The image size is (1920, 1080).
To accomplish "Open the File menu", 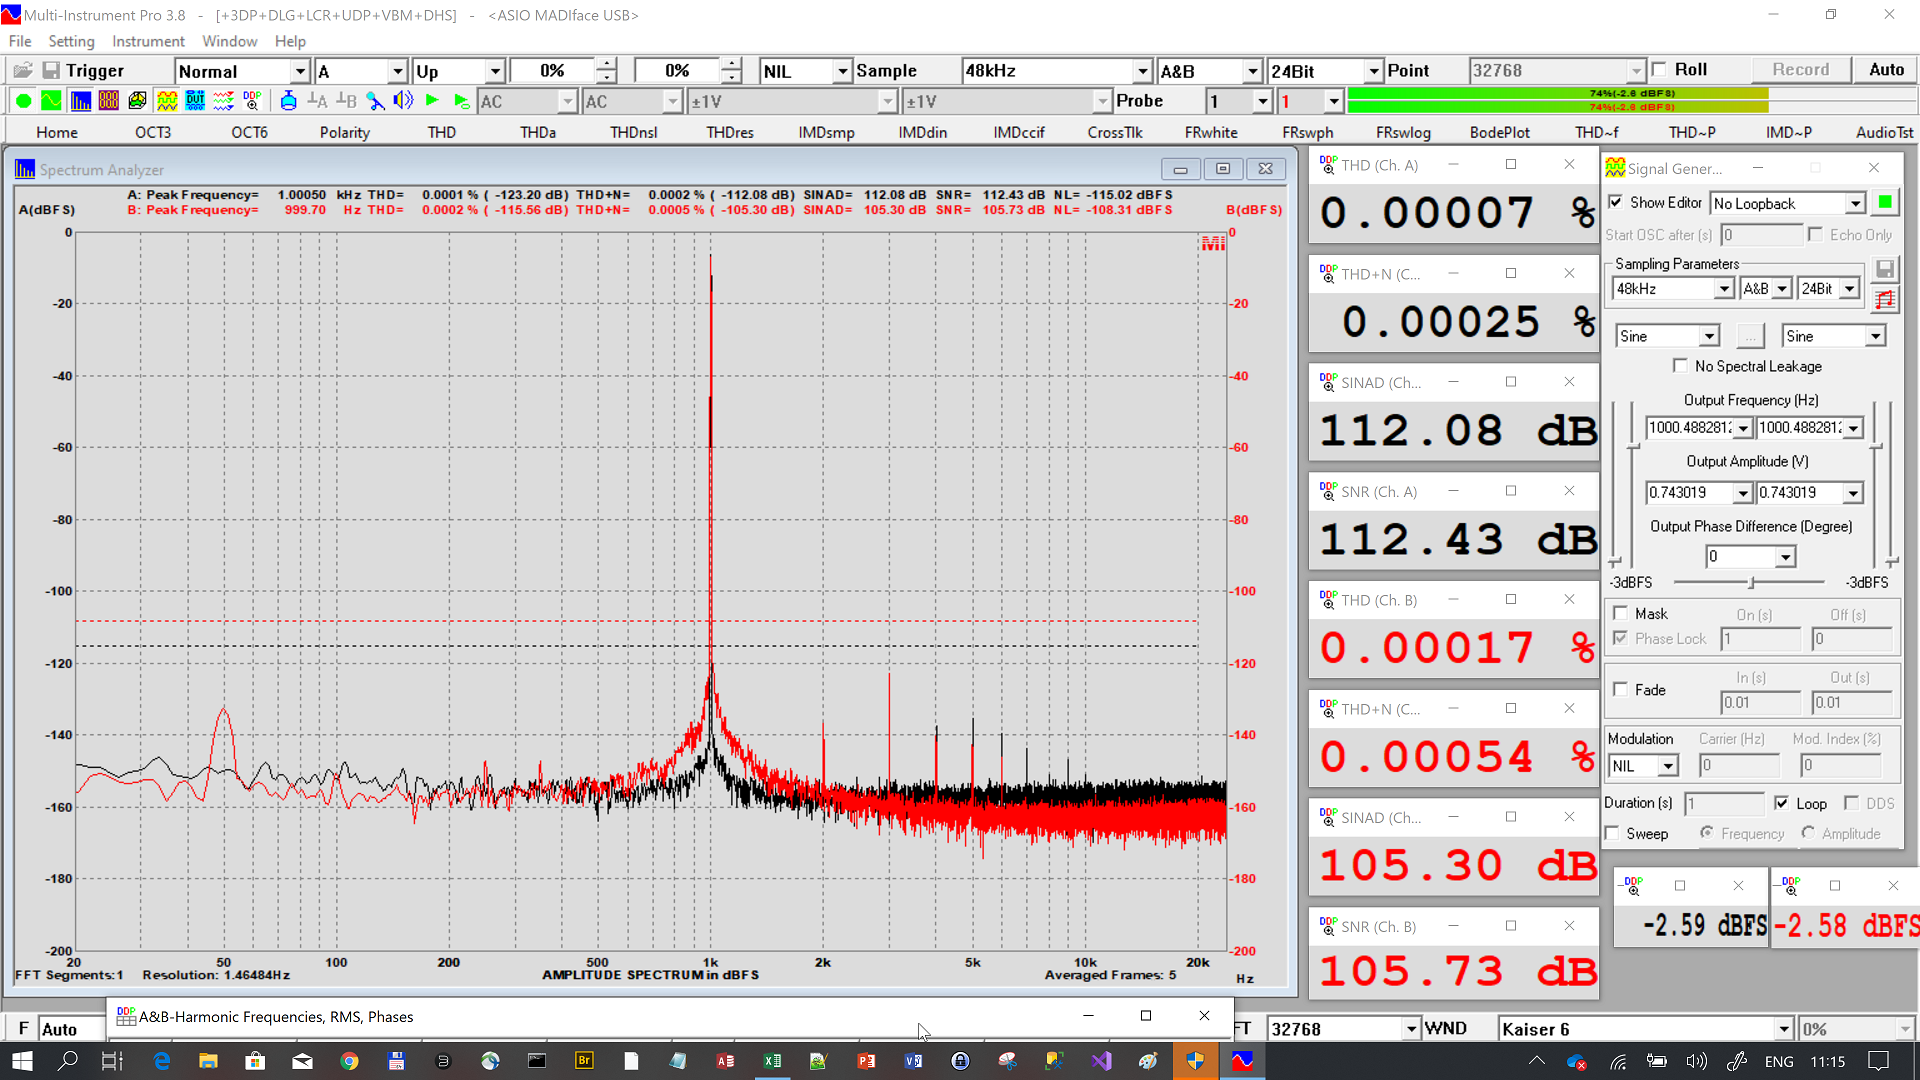I will tap(20, 41).
